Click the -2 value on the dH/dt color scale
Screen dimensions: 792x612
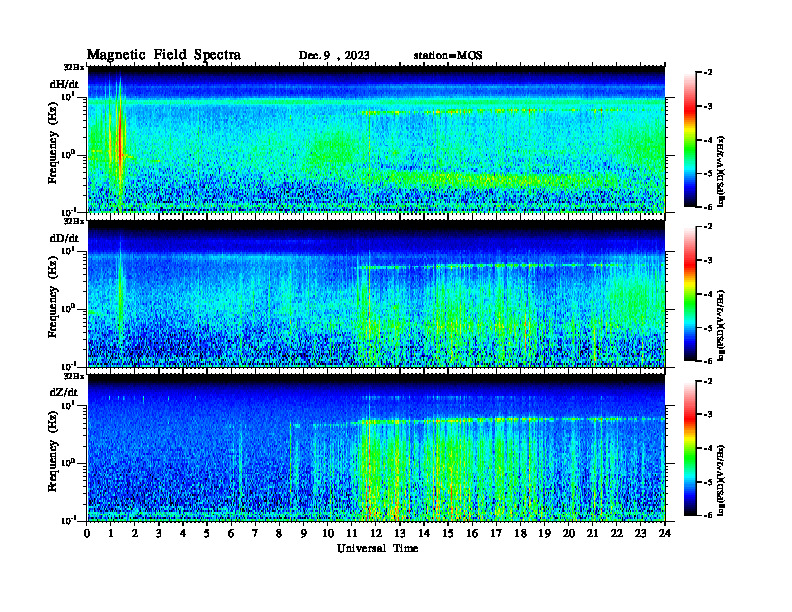708,73
